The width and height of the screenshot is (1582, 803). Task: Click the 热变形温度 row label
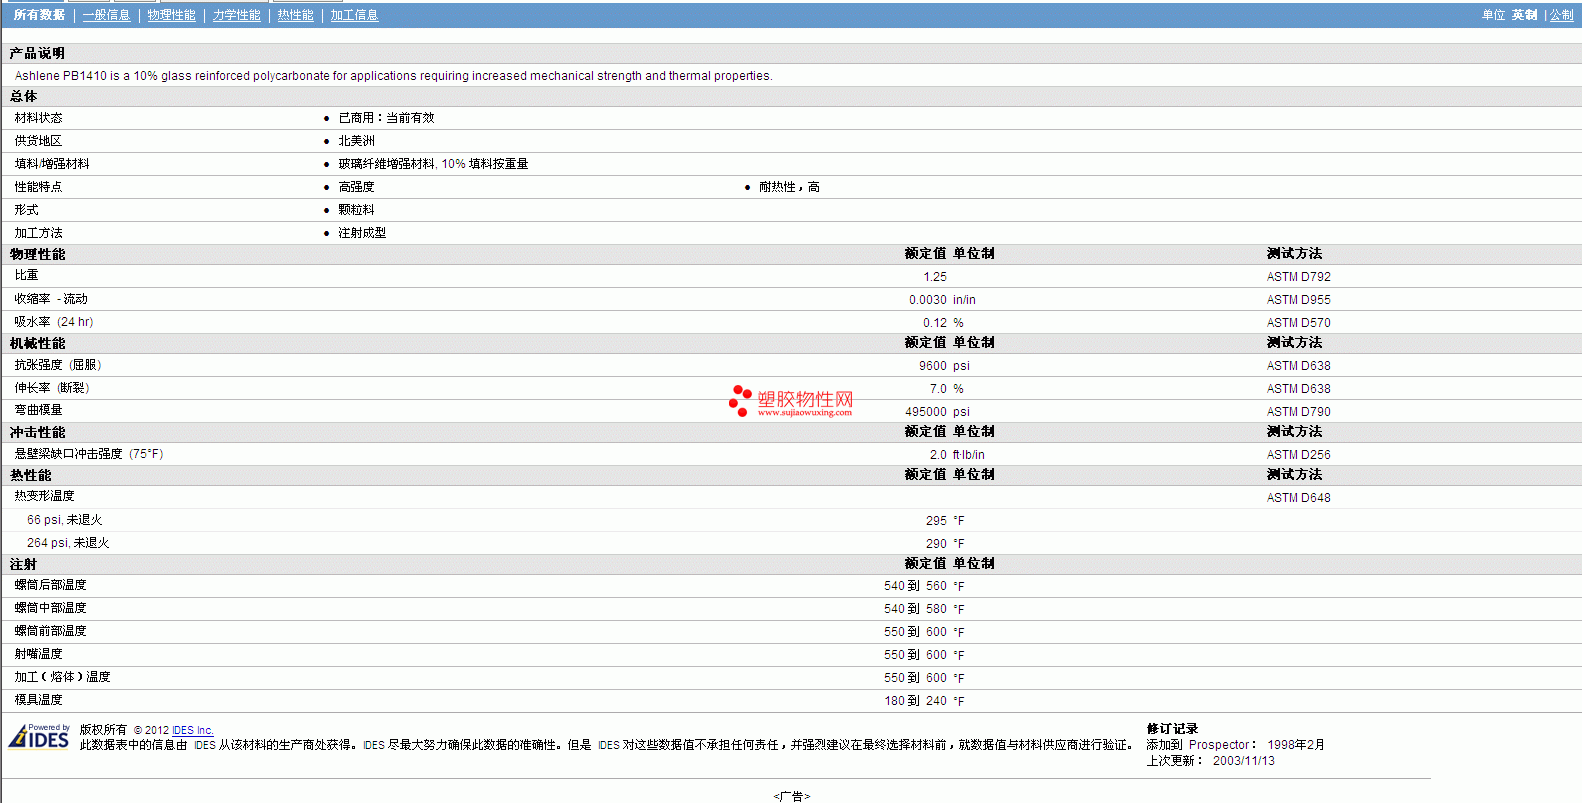(44, 496)
